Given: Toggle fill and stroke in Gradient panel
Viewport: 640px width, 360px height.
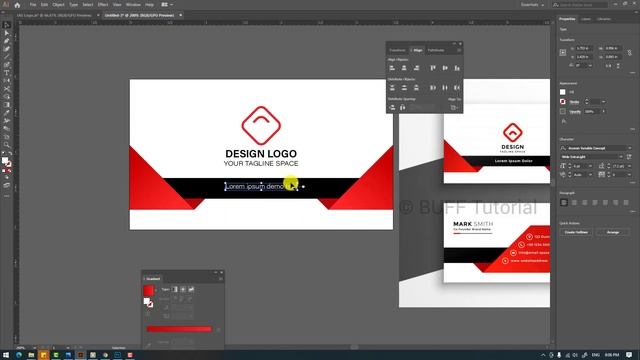Looking at the screenshot, I should [148, 302].
